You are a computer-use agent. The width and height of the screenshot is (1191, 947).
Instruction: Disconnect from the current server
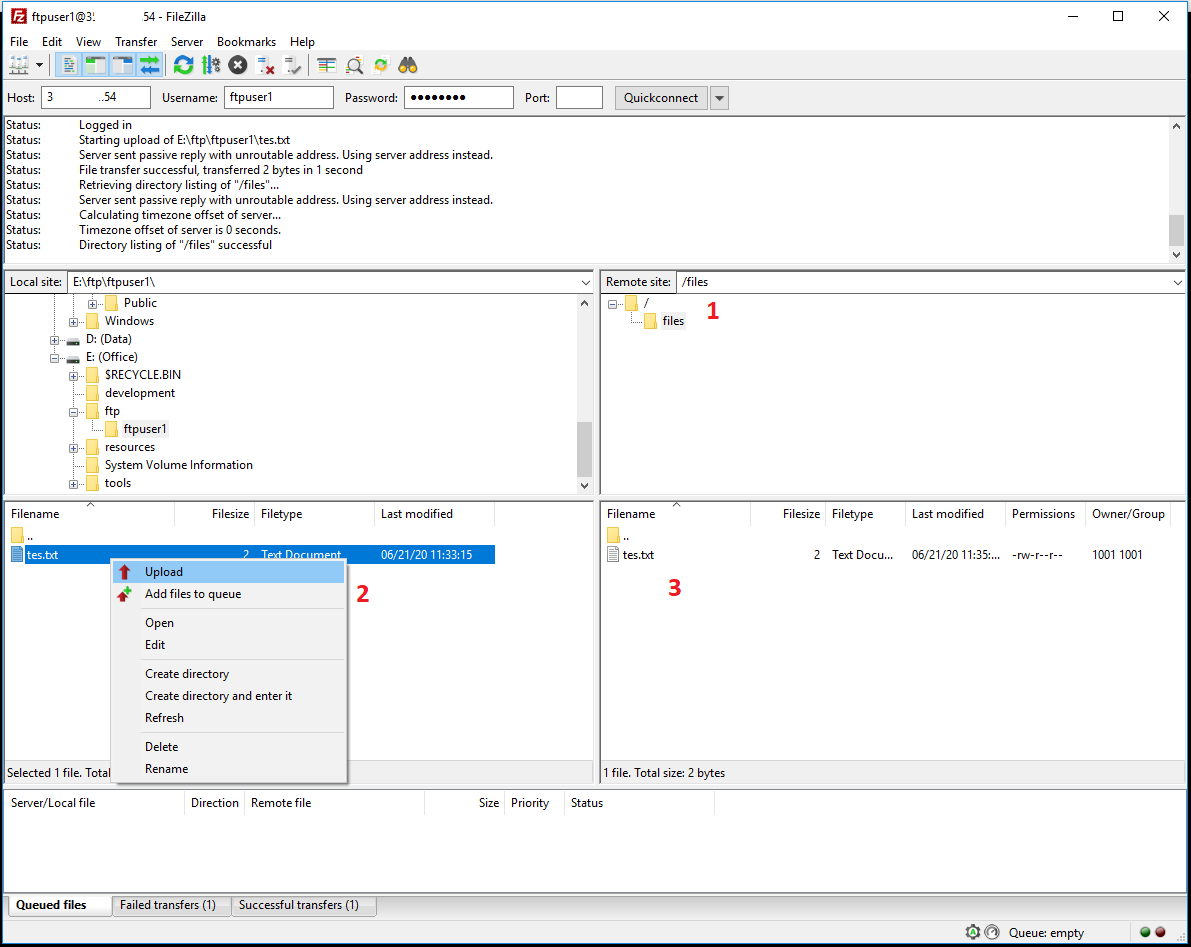pyautogui.click(x=265, y=65)
